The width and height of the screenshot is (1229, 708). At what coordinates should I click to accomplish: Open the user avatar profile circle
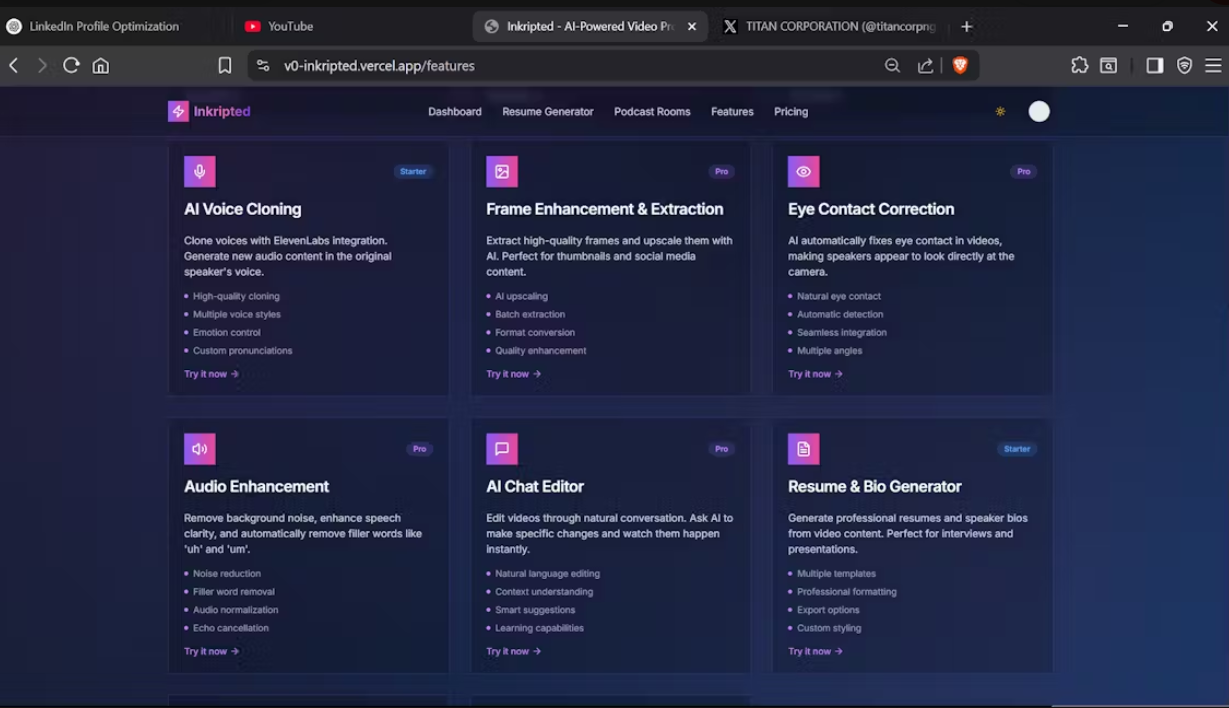(1039, 112)
